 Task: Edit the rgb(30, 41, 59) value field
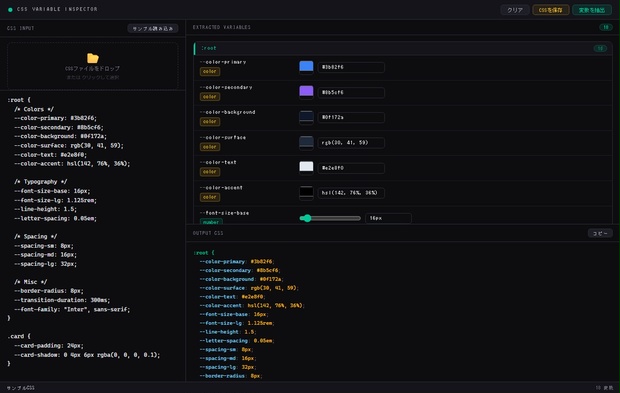click(351, 143)
